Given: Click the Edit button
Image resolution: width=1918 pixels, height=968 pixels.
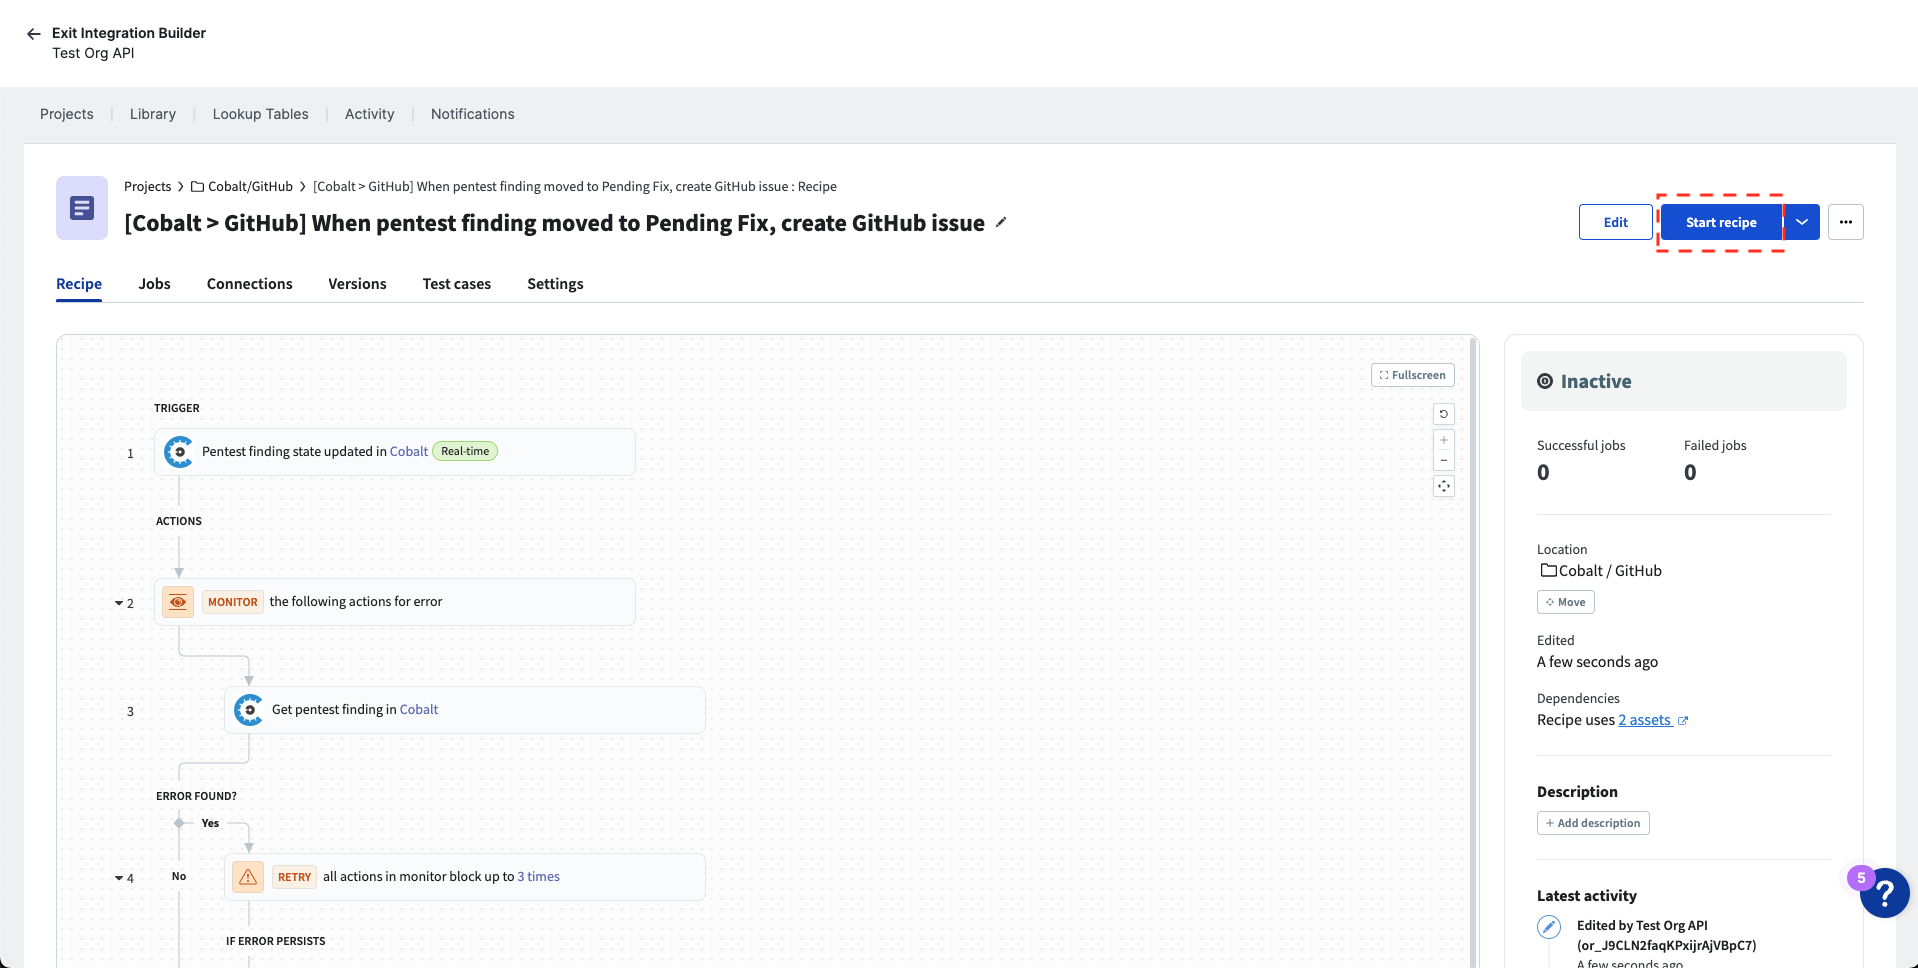Looking at the screenshot, I should click(1616, 222).
